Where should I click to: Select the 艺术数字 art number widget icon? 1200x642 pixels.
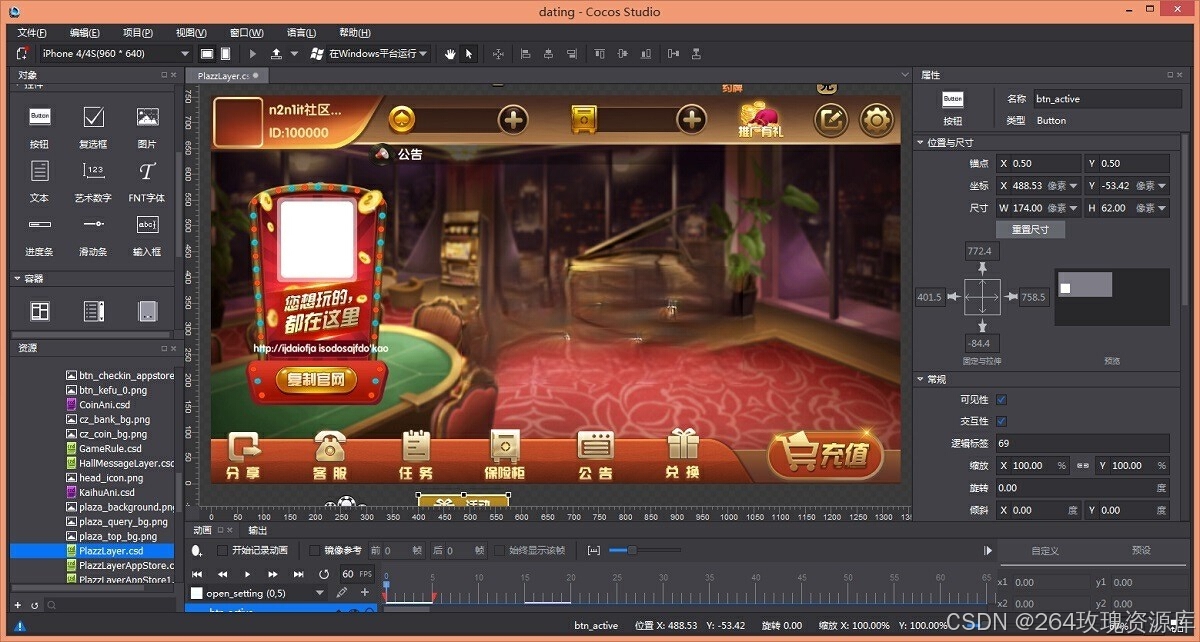(x=93, y=171)
